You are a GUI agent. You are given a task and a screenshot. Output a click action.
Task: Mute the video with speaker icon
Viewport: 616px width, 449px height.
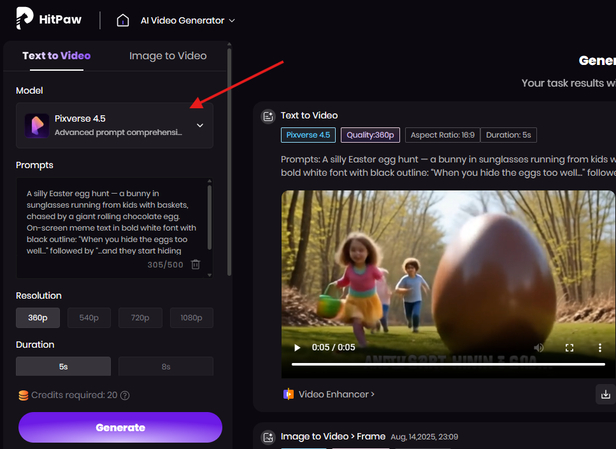tap(539, 348)
